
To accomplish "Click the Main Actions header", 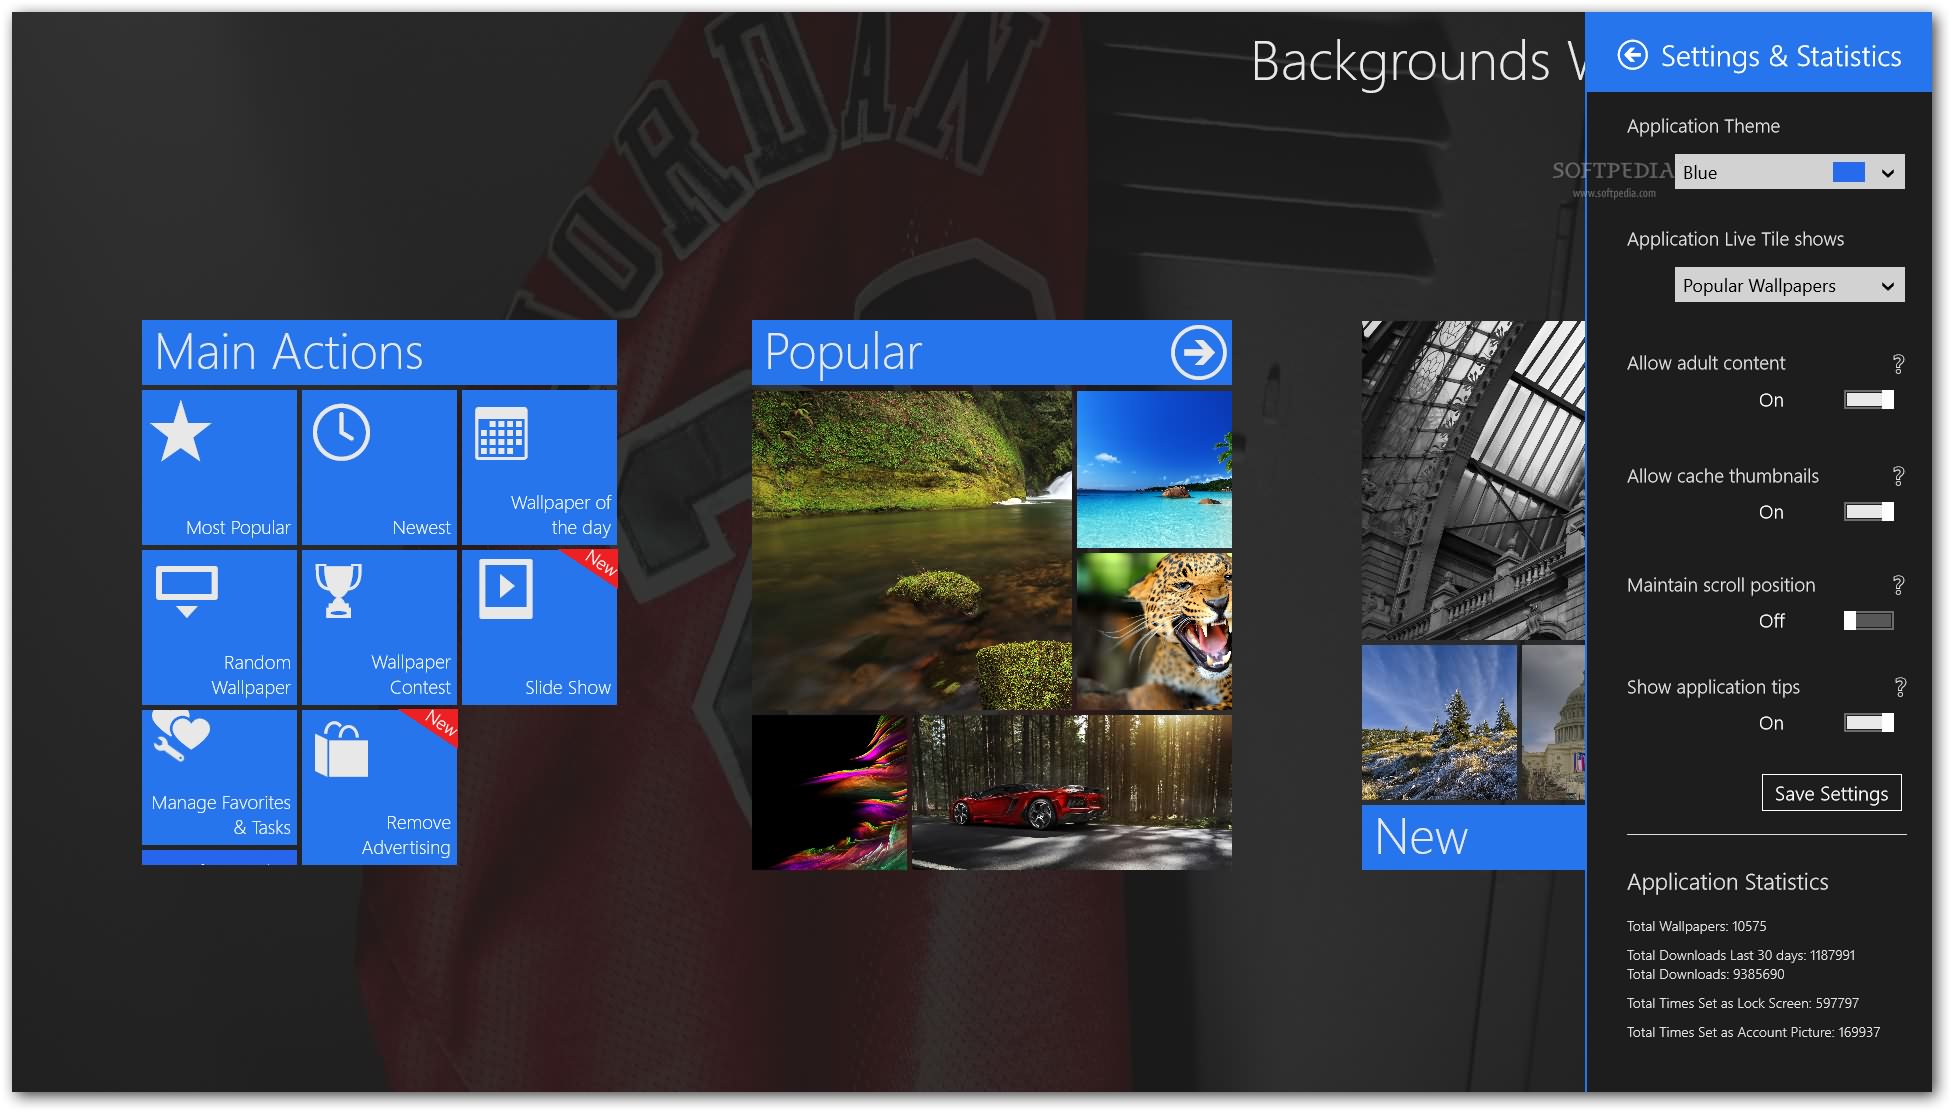I will click(x=379, y=352).
